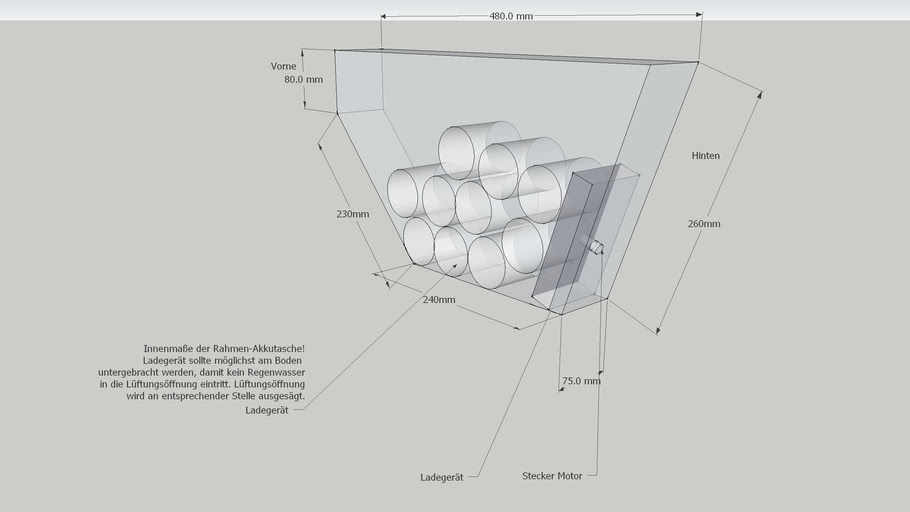Click the Ladegerät label under the note paragraph

pos(266,410)
